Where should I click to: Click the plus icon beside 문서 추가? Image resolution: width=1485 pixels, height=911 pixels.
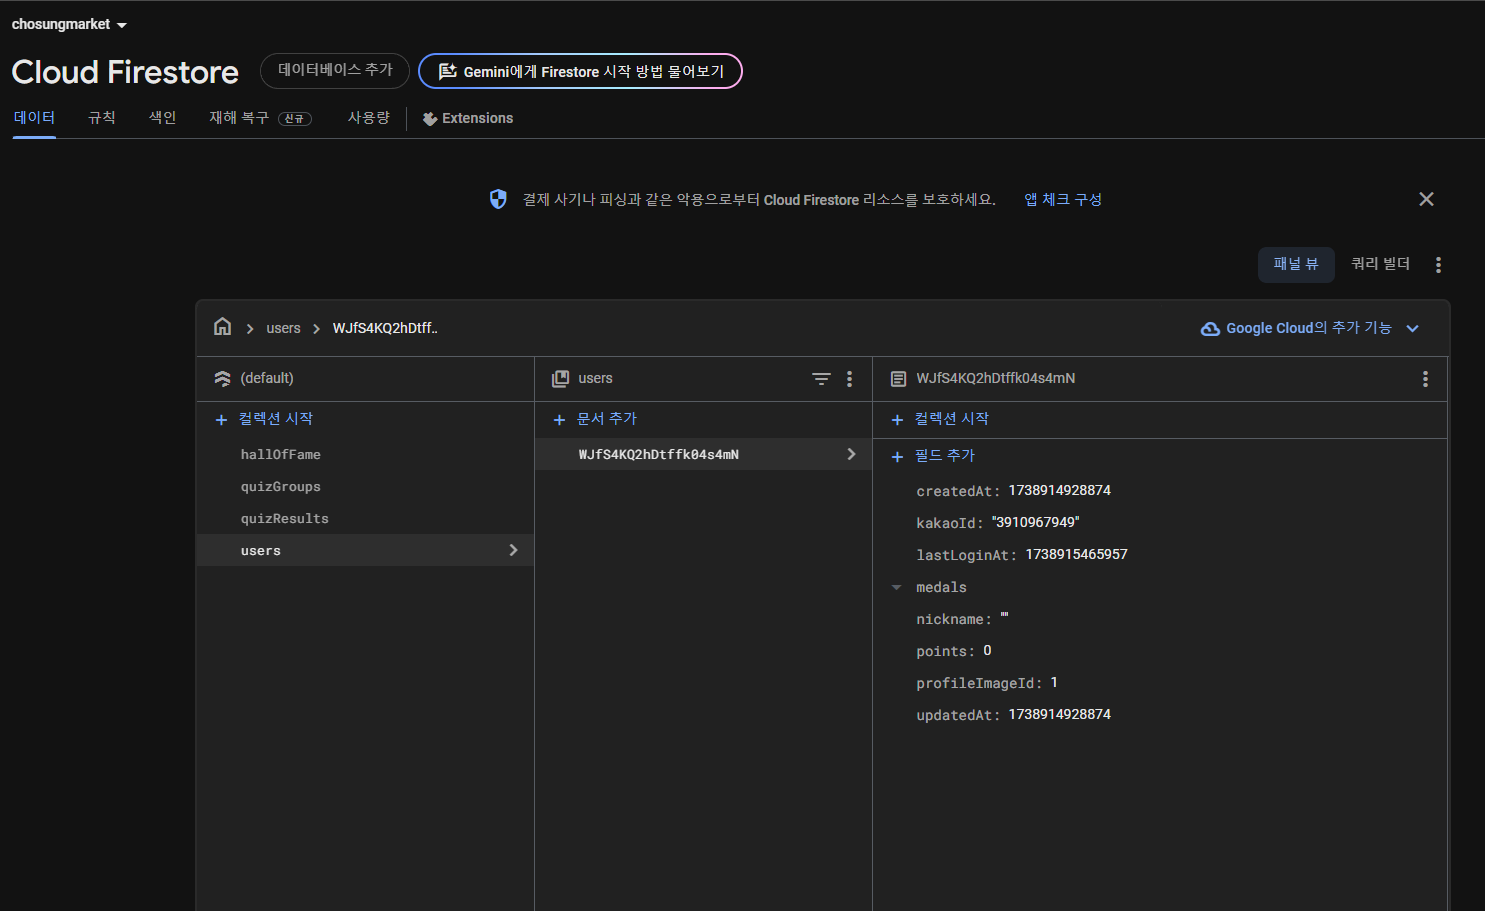(x=559, y=420)
